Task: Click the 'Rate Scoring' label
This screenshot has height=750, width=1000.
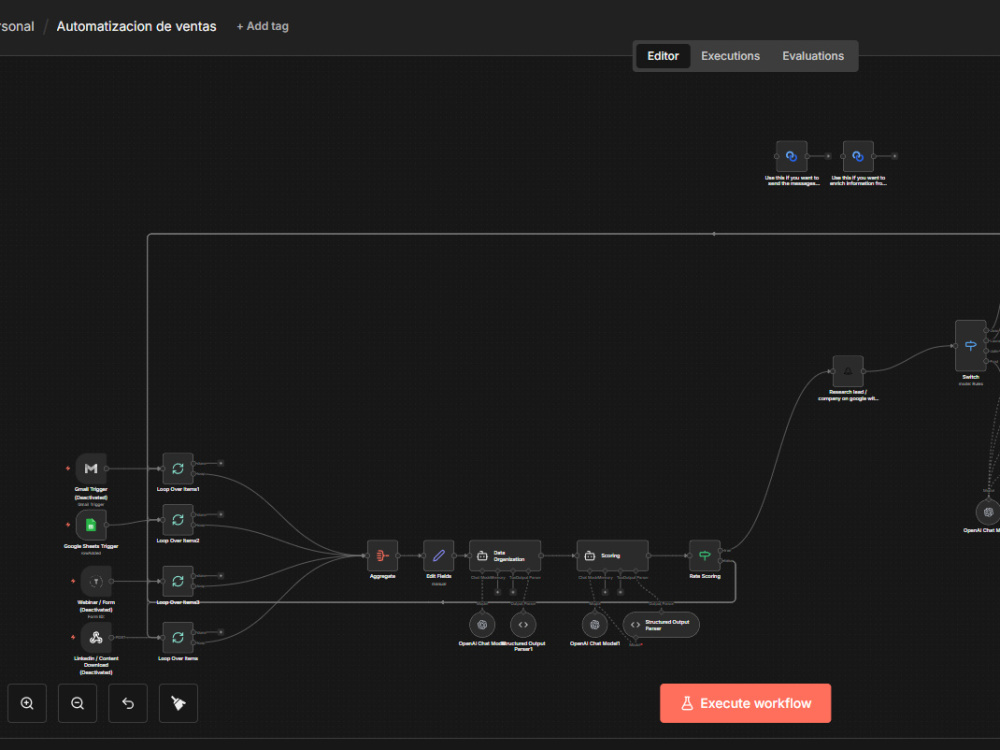Action: [x=705, y=576]
